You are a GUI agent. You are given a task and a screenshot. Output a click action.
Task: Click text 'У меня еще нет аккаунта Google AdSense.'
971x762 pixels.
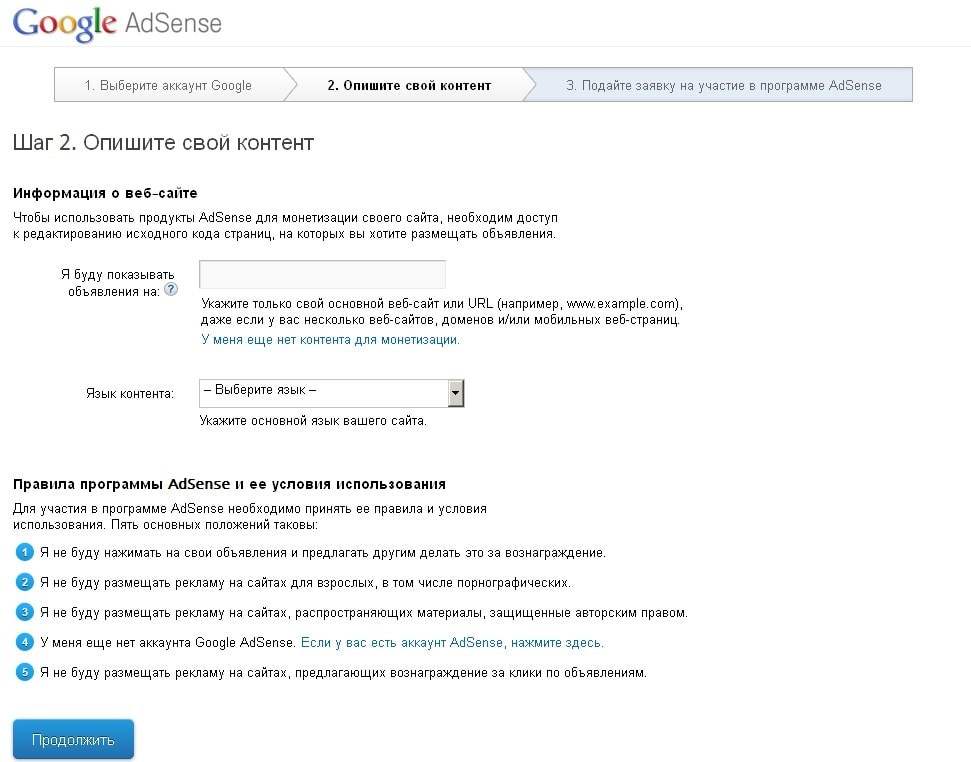pyautogui.click(x=167, y=643)
